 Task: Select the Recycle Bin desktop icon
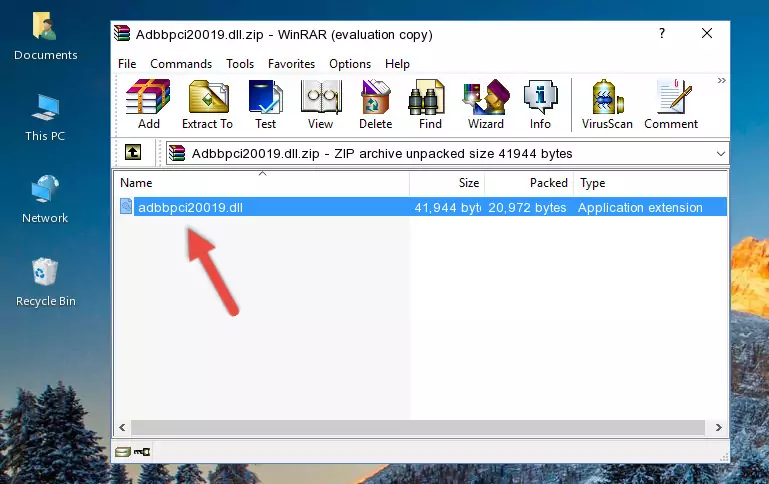coord(46,282)
